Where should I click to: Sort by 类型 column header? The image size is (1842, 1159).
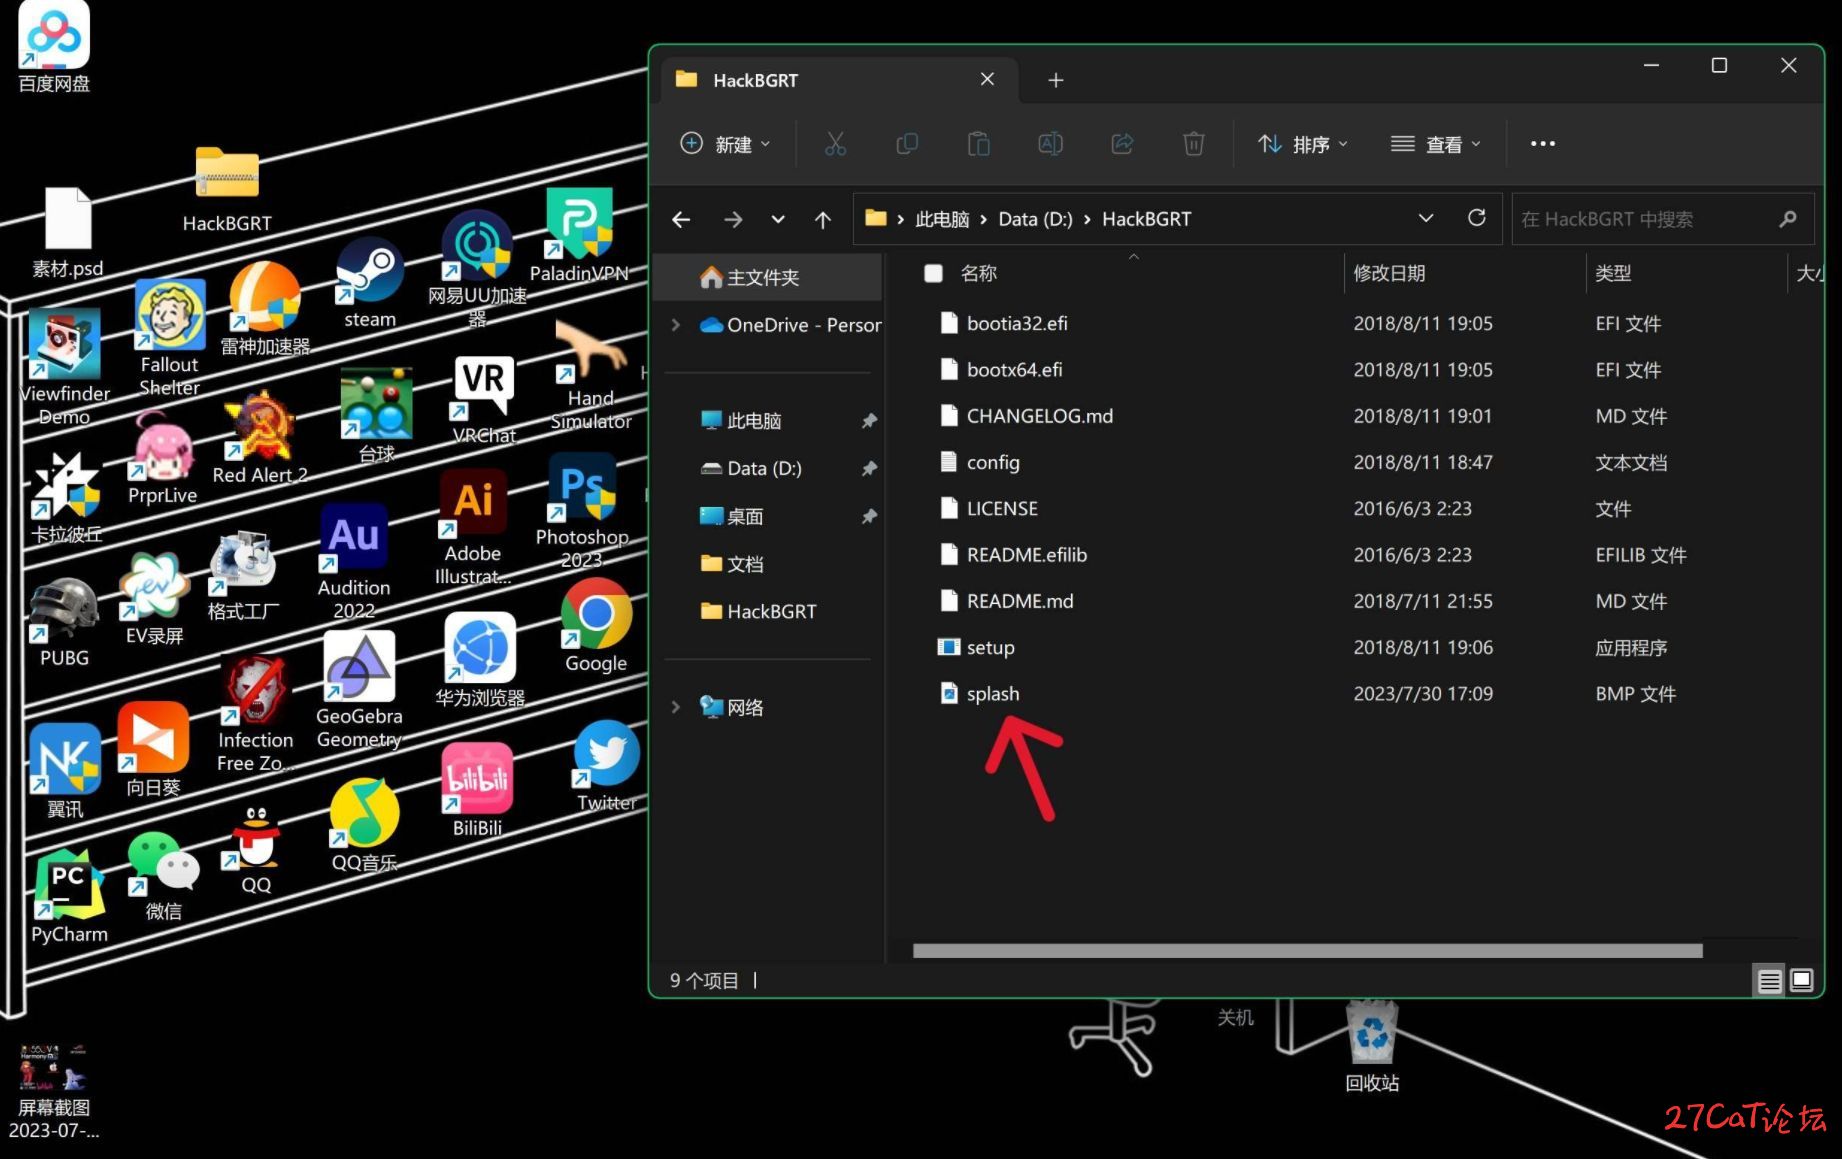pos(1613,273)
